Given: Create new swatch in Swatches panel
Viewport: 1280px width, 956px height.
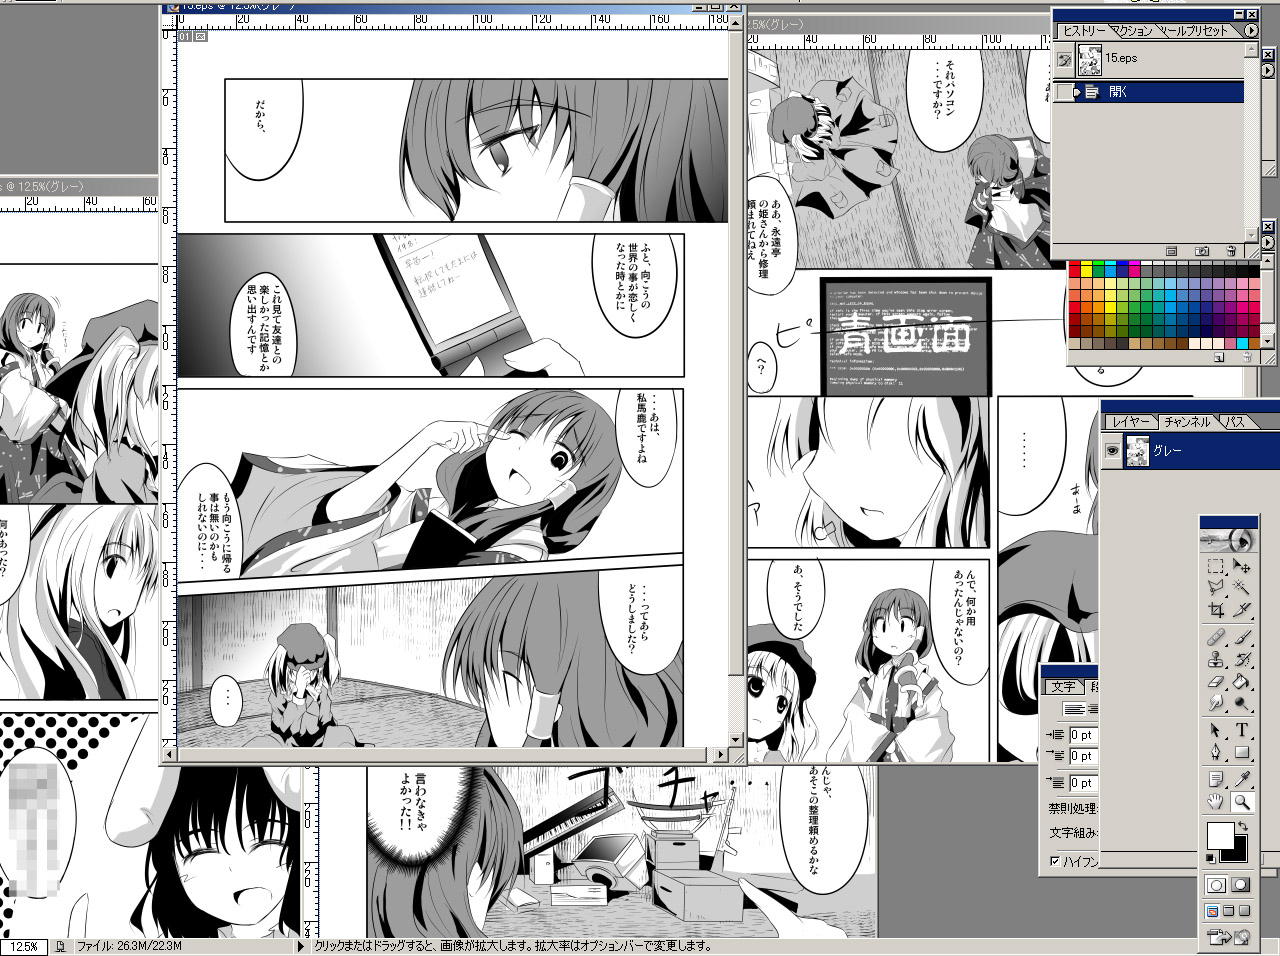Looking at the screenshot, I should (1218, 357).
